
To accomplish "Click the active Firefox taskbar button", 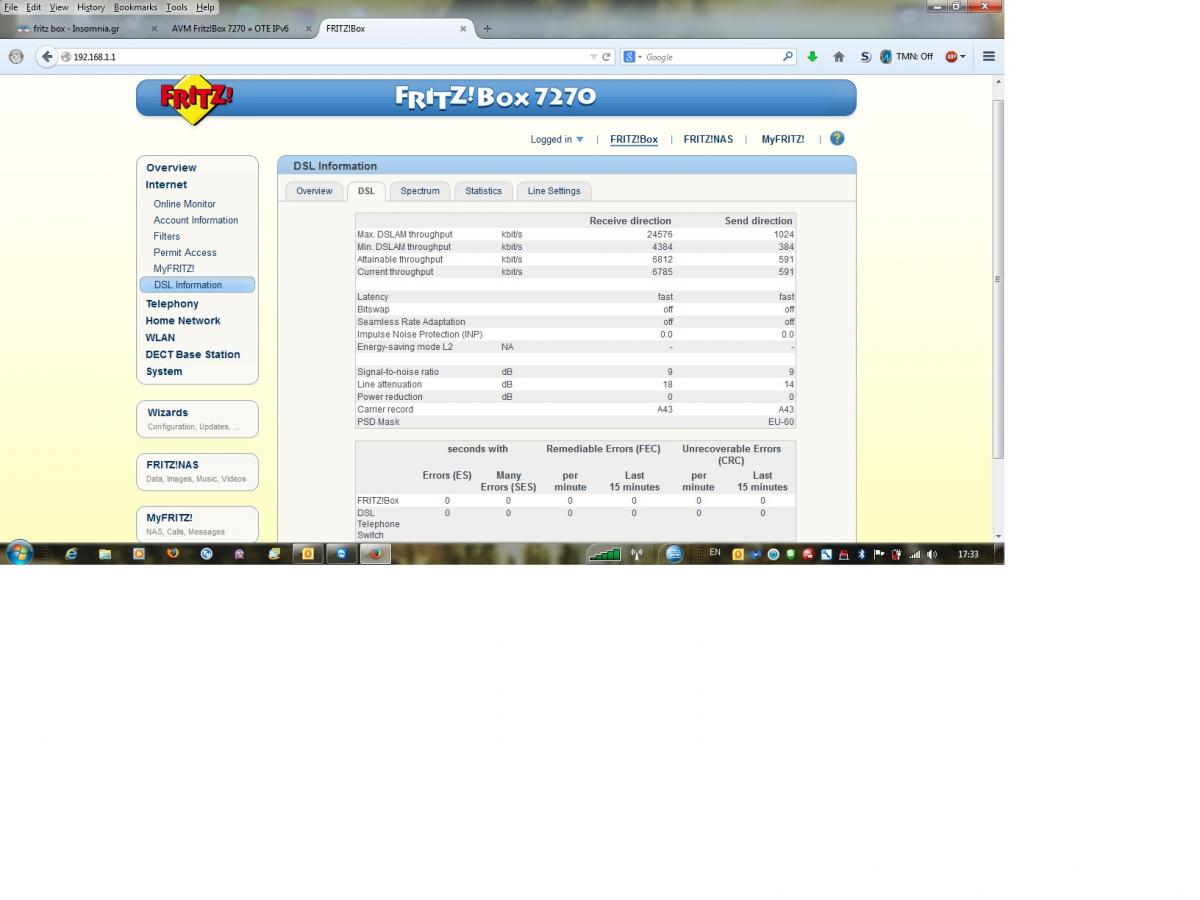I will click(375, 553).
